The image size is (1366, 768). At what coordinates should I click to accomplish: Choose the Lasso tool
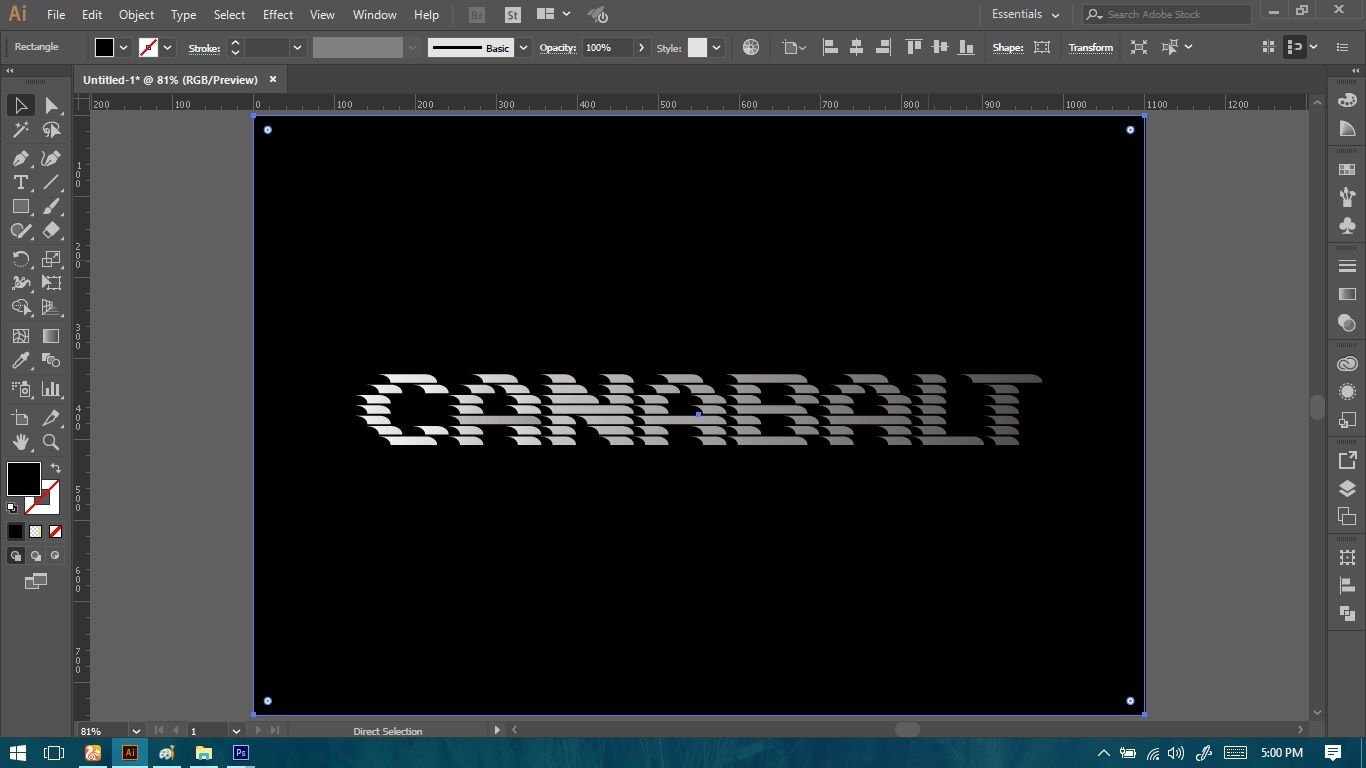pyautogui.click(x=51, y=130)
